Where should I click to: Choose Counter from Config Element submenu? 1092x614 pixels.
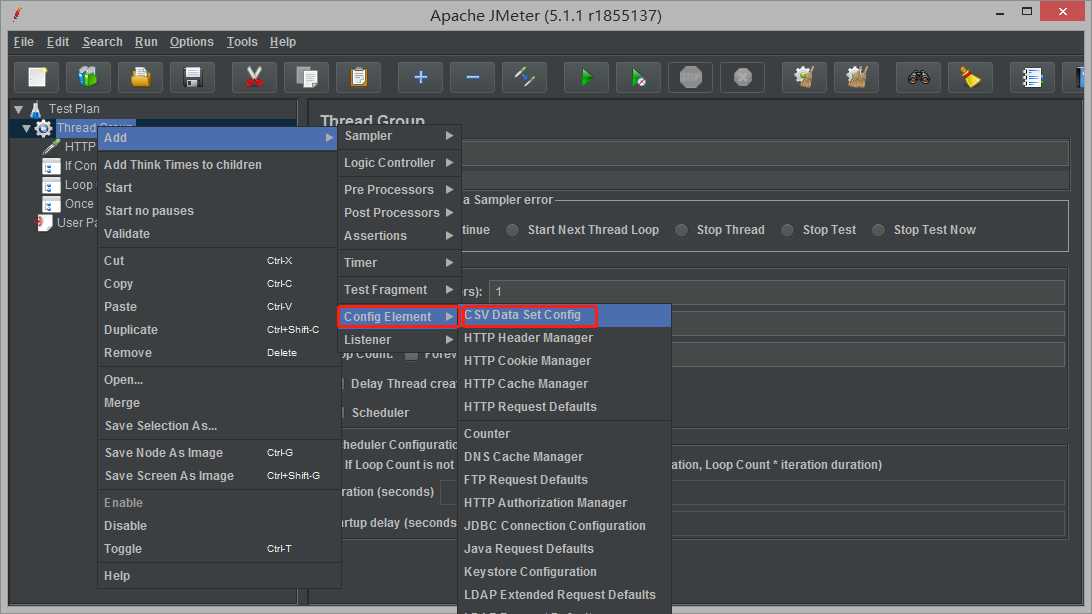(x=564, y=434)
